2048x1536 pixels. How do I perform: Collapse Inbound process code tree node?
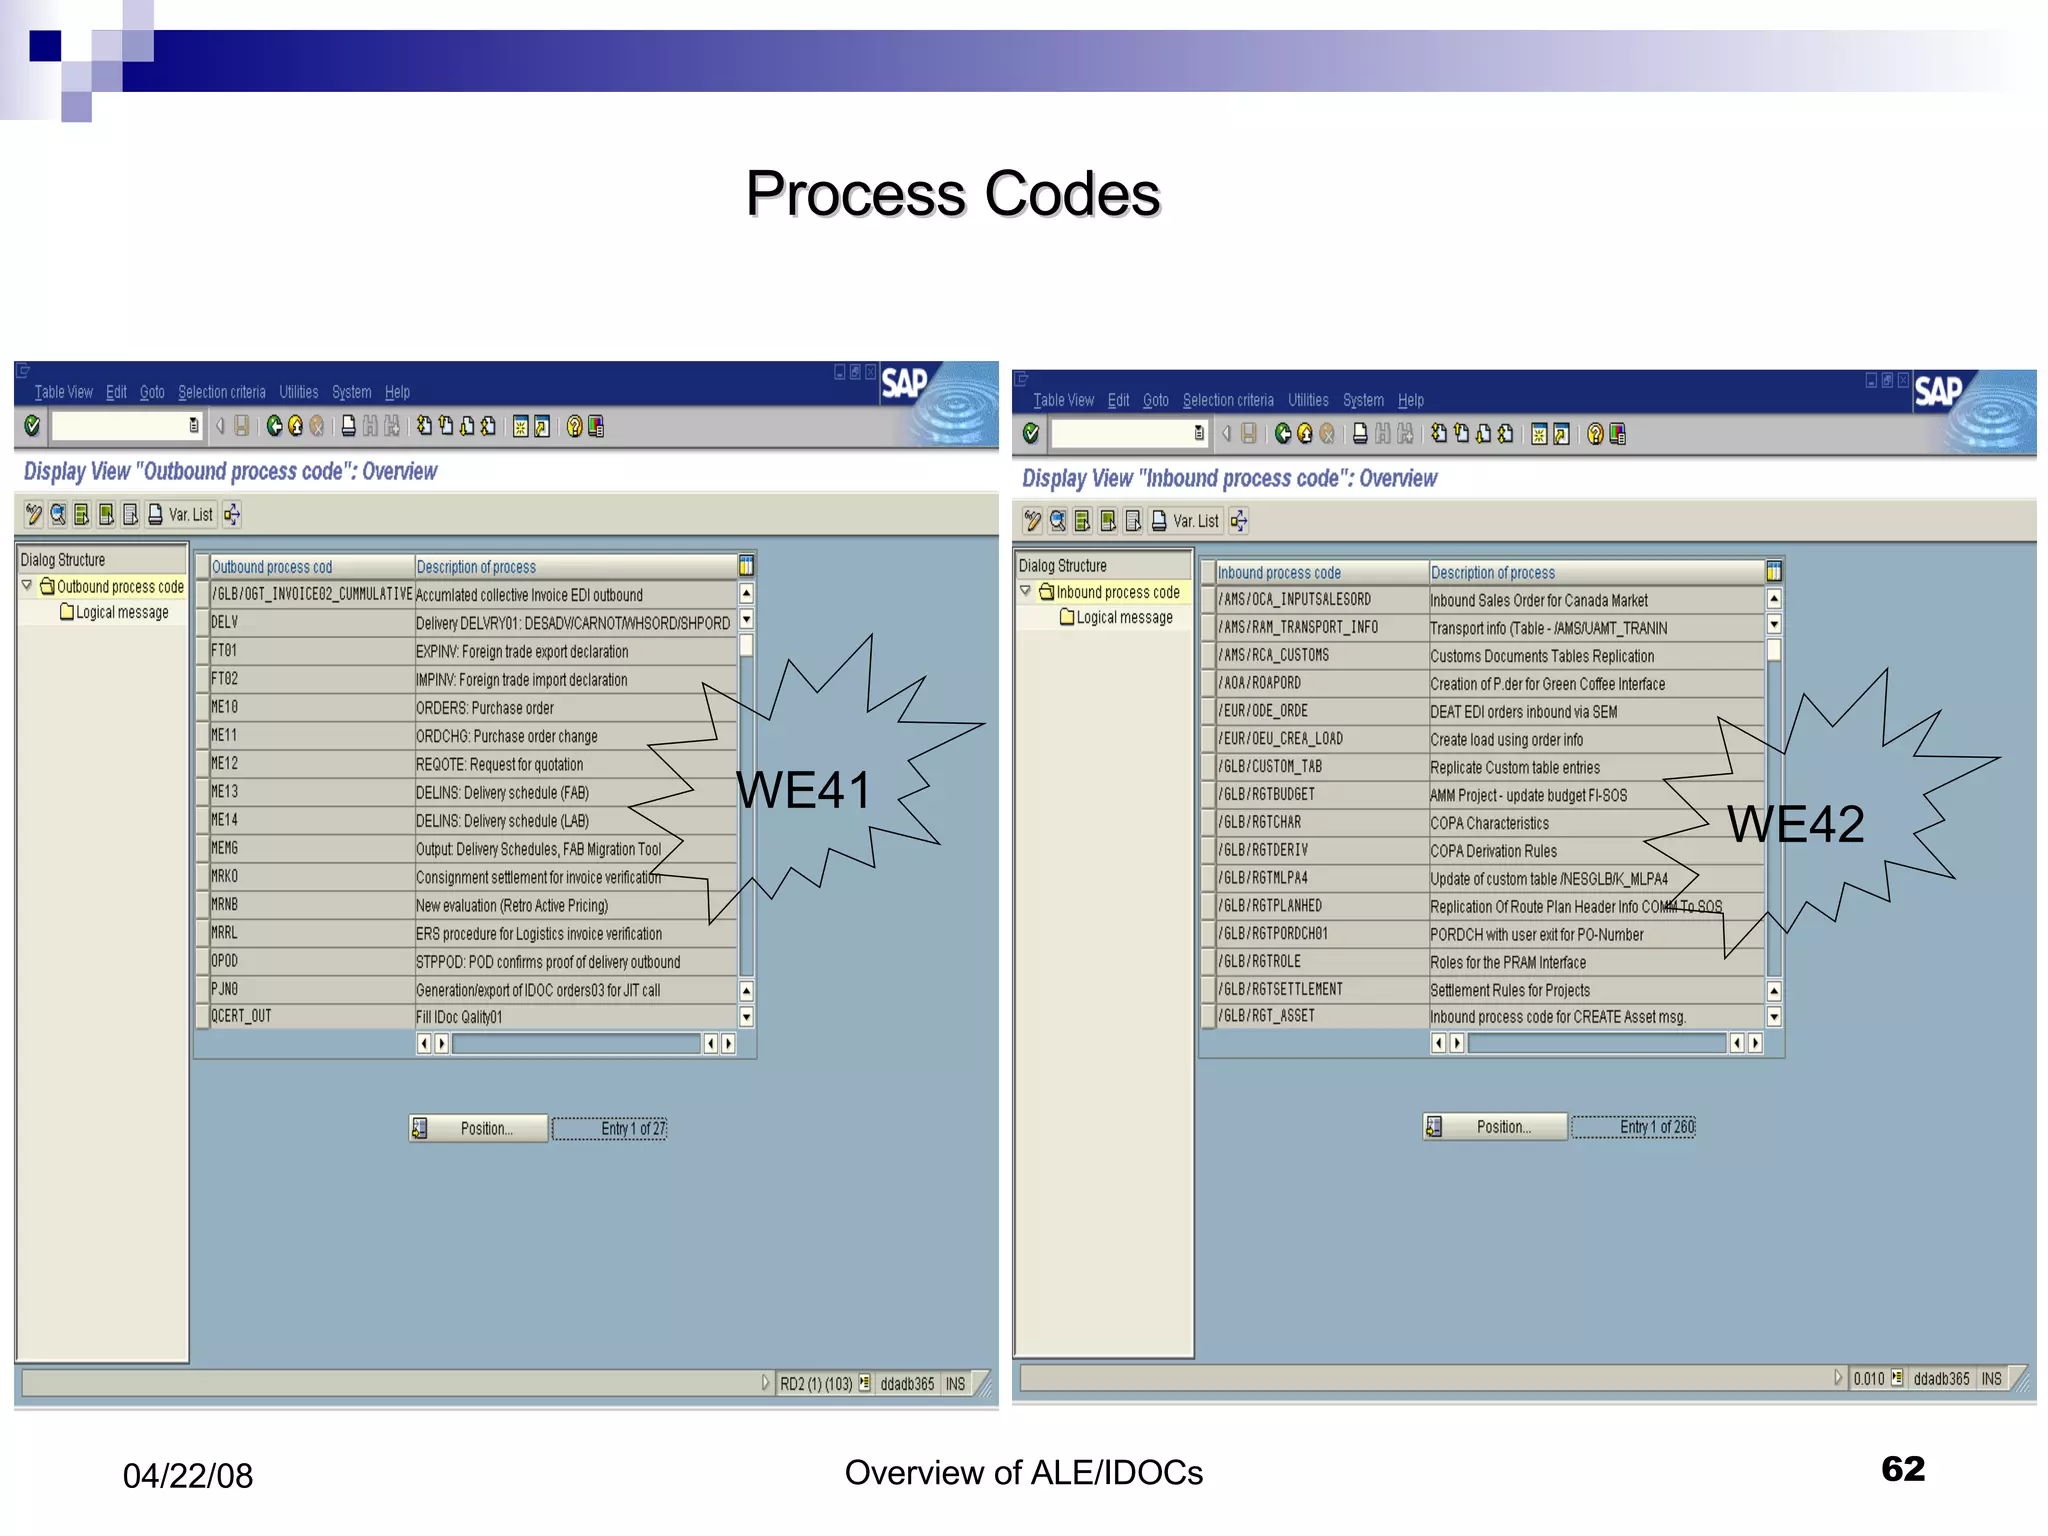pos(1026,591)
